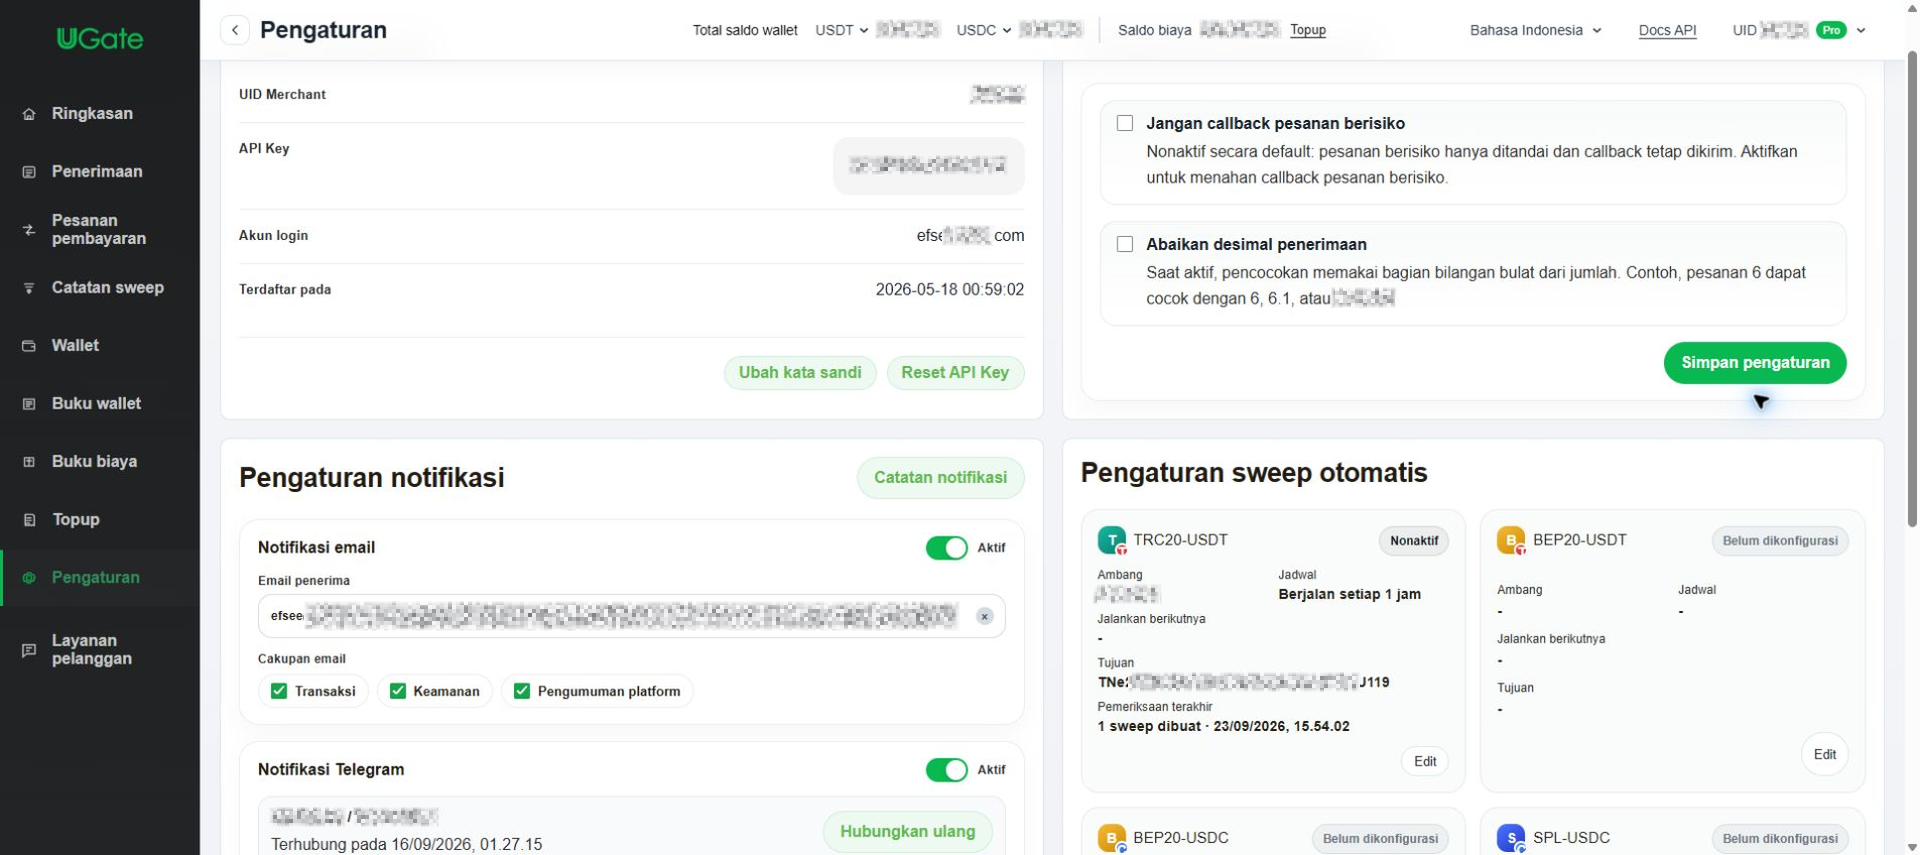Click the Reset API Key button
1920x855 pixels.
955,373
